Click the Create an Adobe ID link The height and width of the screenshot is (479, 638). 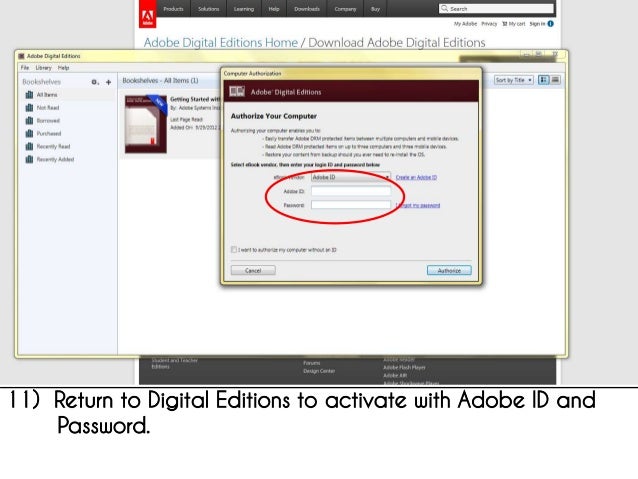[416, 177]
